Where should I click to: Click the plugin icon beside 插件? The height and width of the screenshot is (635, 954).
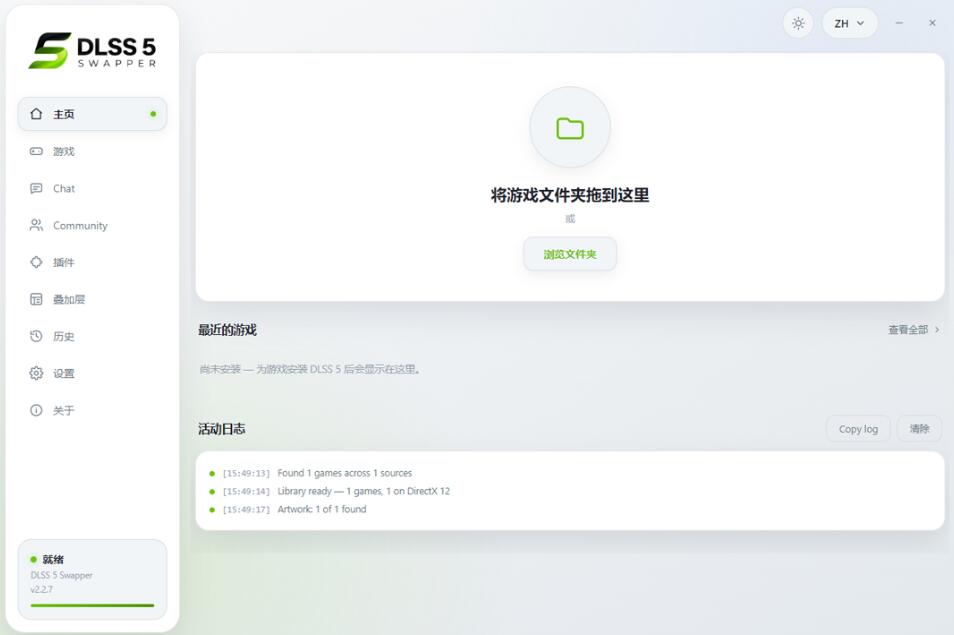click(37, 262)
